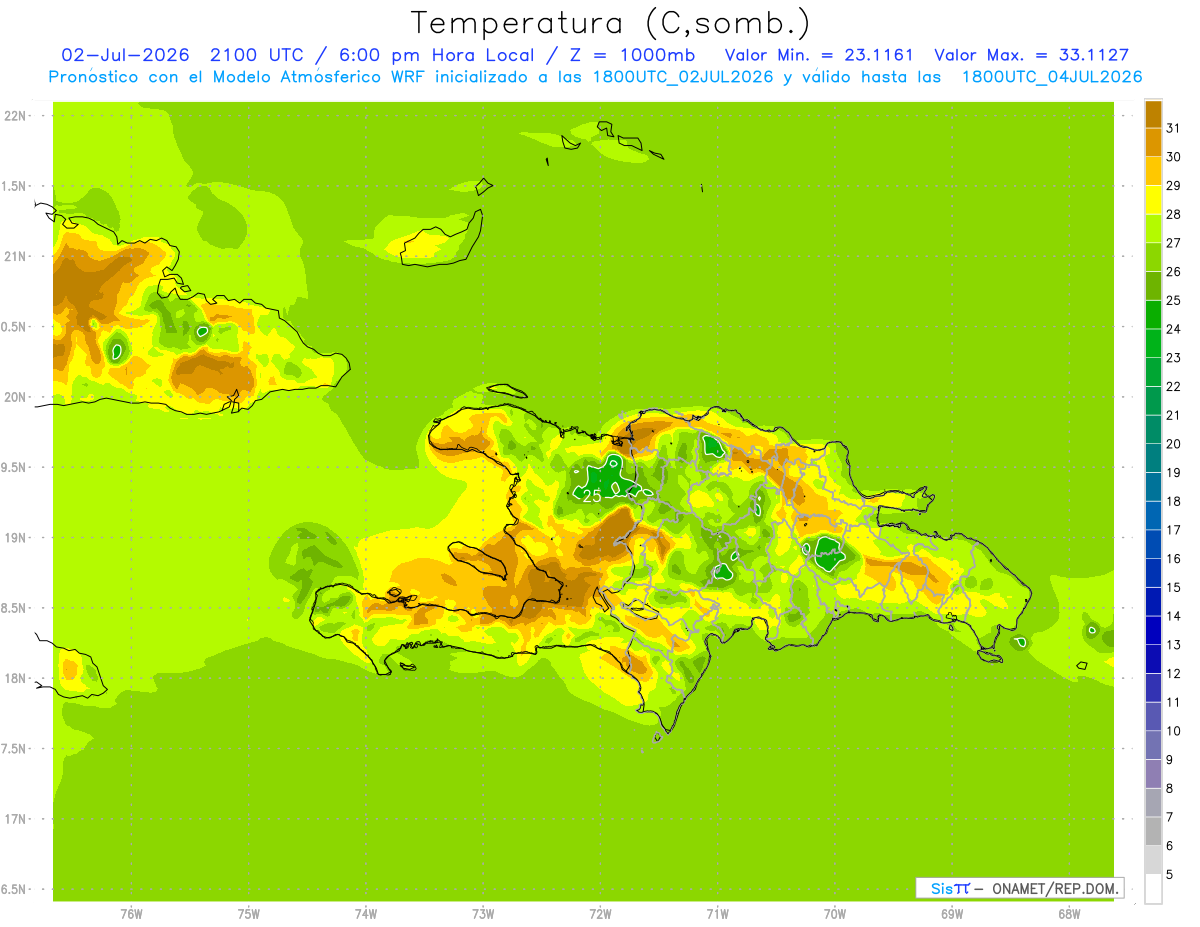Click the blue legend swatch between 15 and 16
Screen dimensions: 1200x927
tap(1153, 573)
